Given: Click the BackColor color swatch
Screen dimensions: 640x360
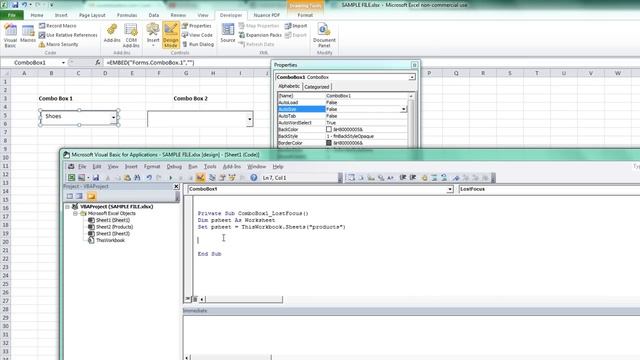Looking at the screenshot, I should click(329, 129).
